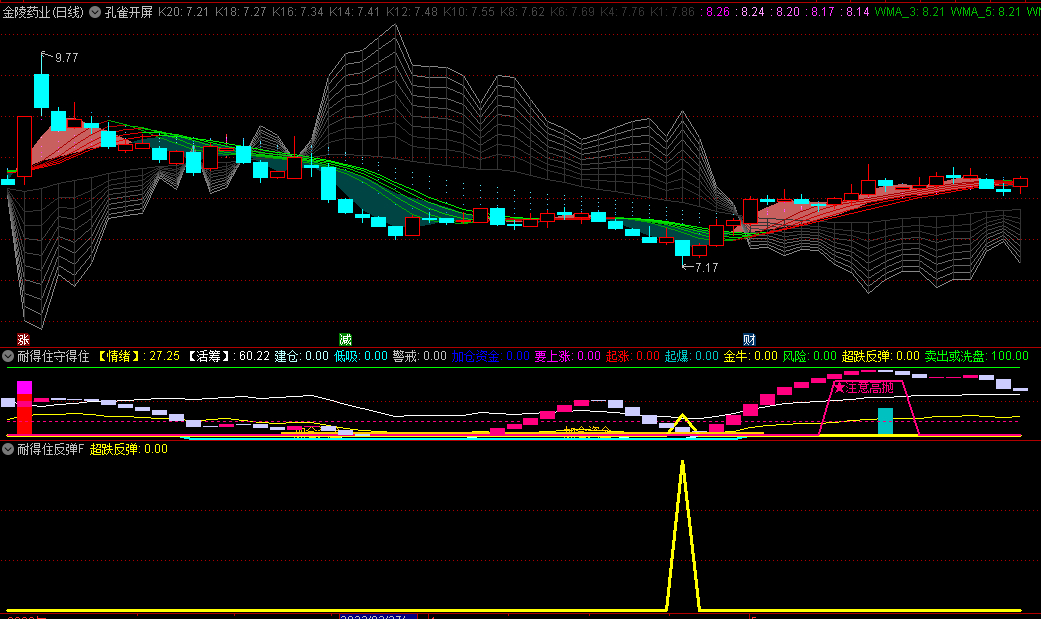Select the 金牛: 0.00 readout
Viewport: 1041px width, 619px height.
pyautogui.click(x=751, y=356)
